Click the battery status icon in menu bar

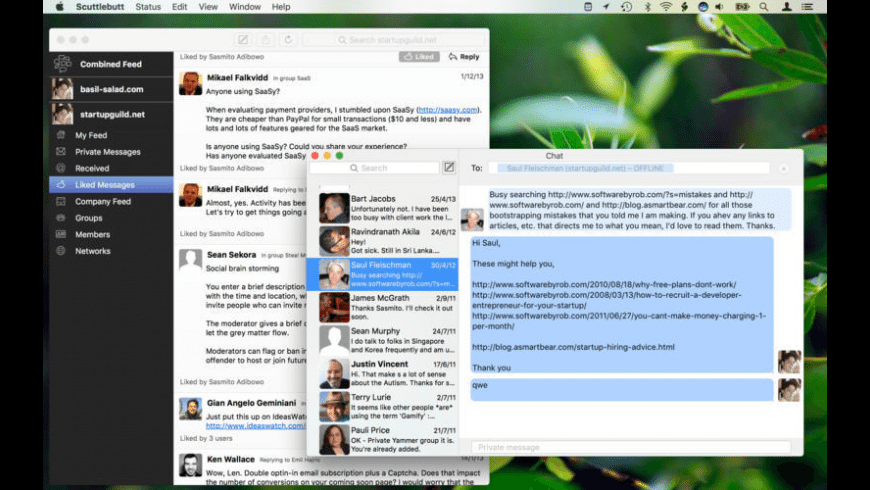tap(742, 7)
